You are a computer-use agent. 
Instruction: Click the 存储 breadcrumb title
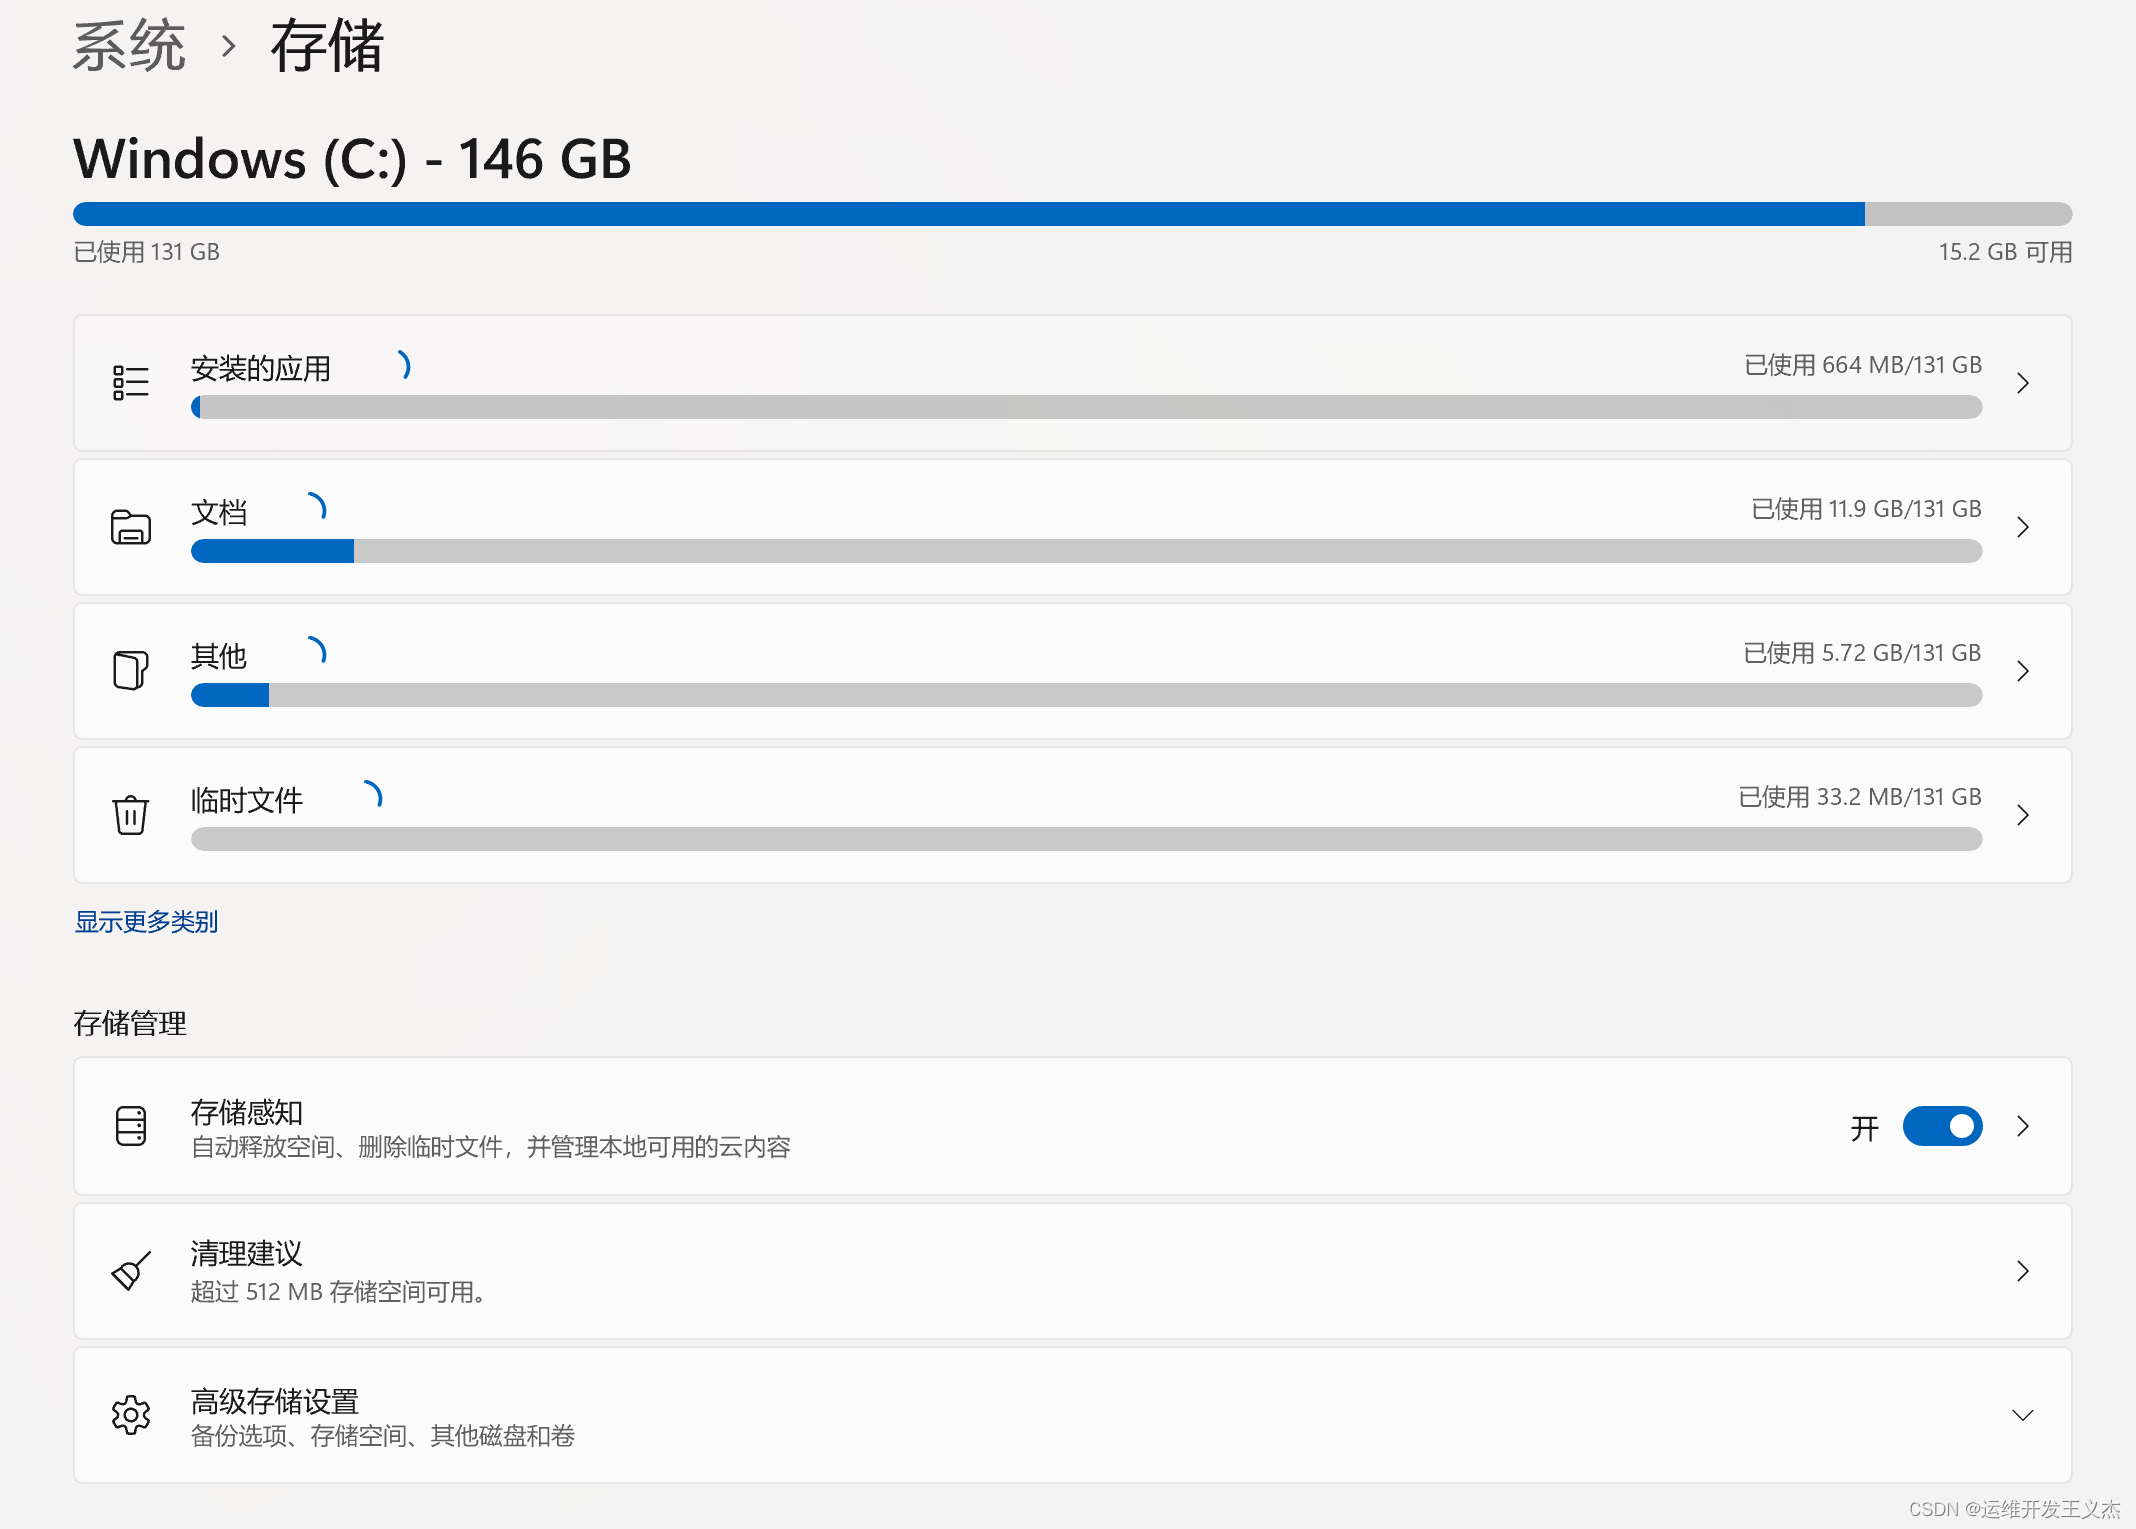327,47
